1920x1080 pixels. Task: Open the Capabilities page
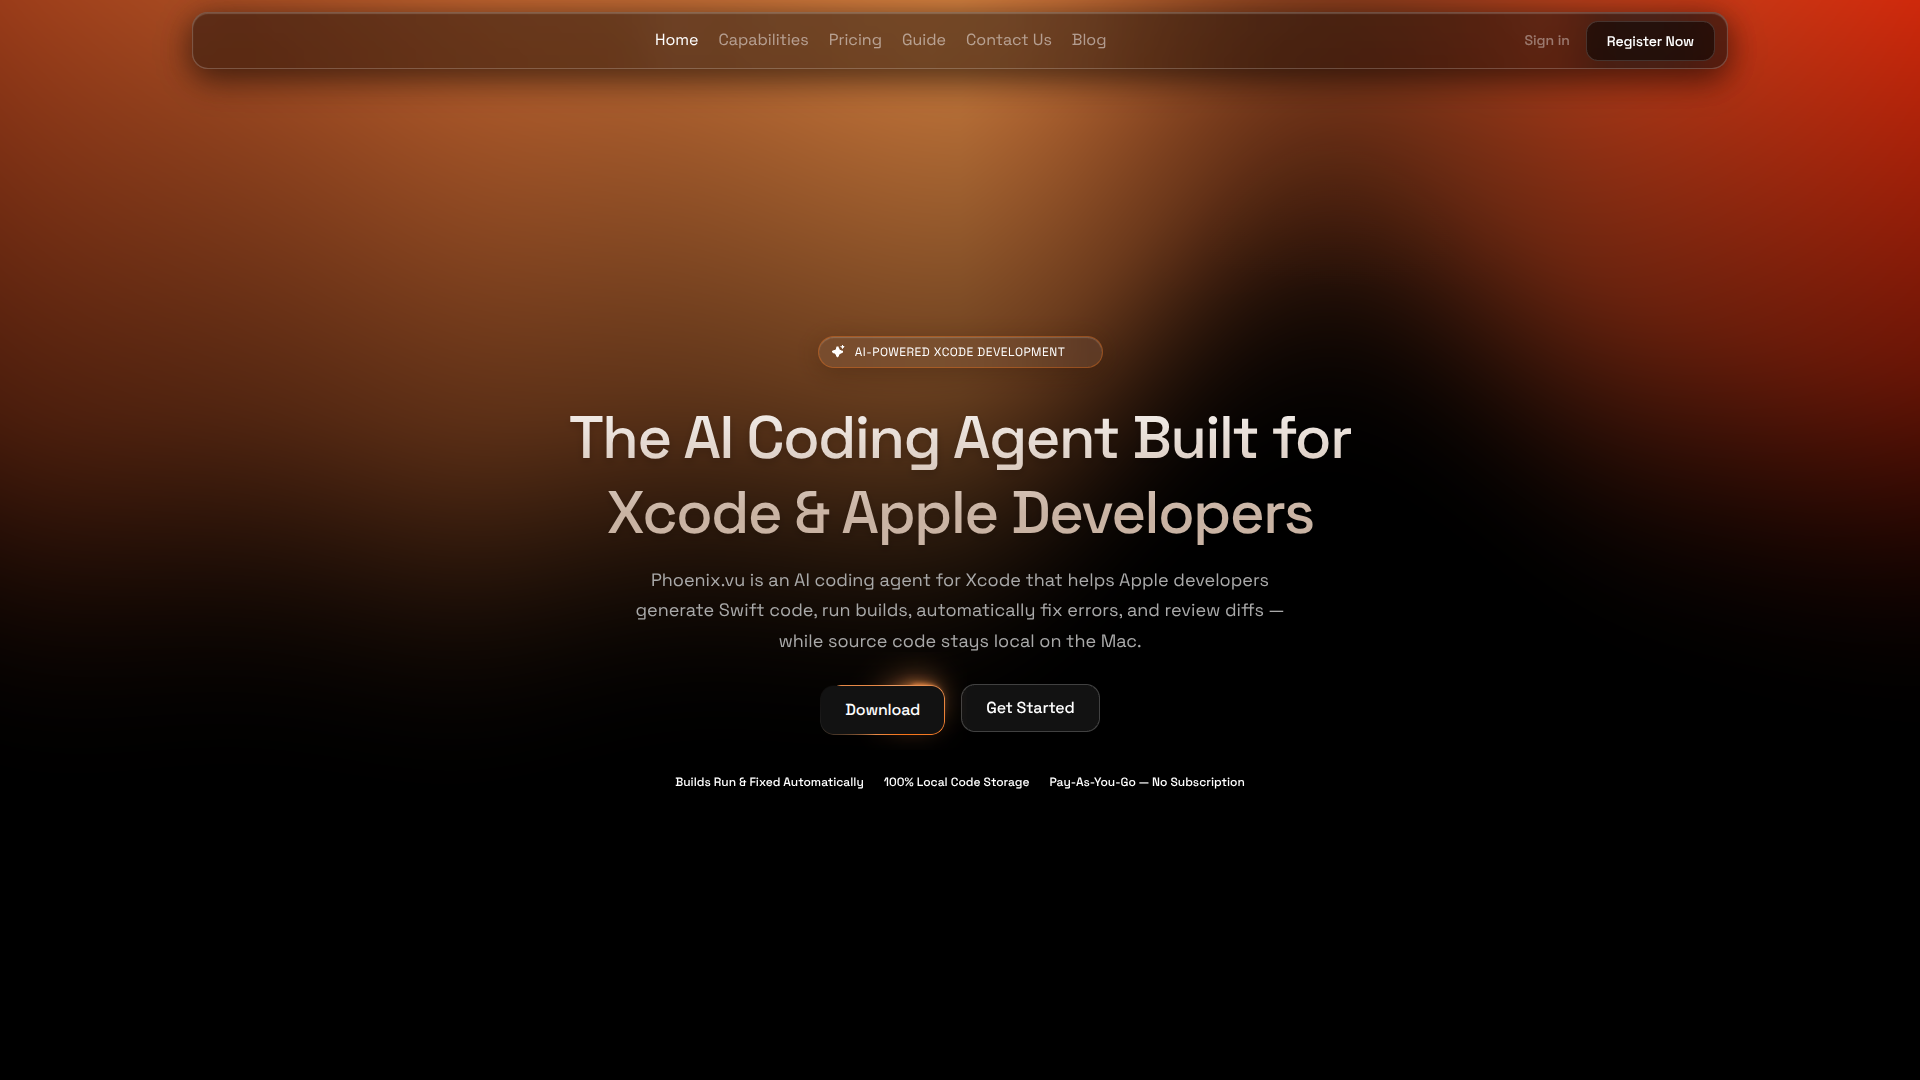pos(763,40)
